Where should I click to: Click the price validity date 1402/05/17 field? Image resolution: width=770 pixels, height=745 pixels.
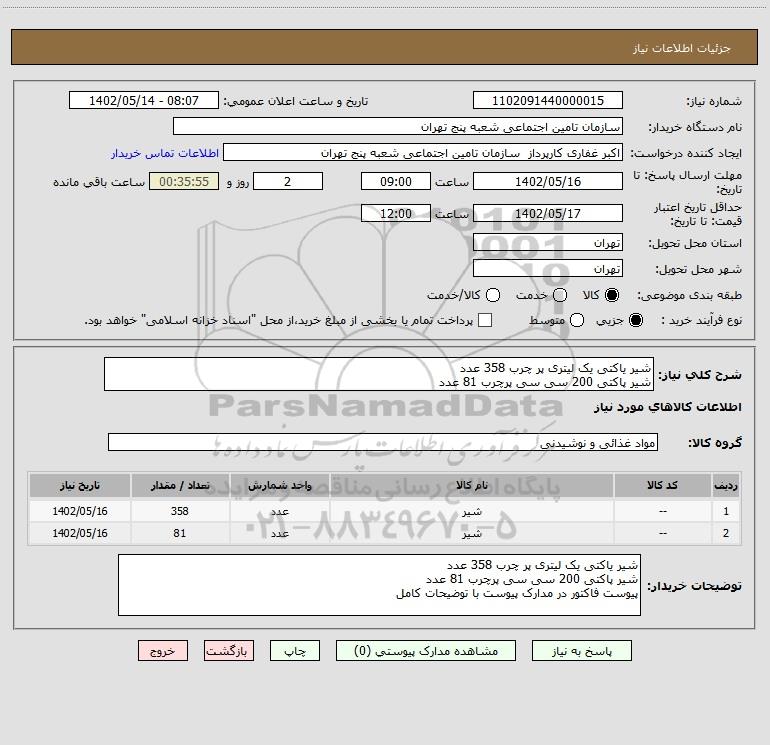pos(548,213)
